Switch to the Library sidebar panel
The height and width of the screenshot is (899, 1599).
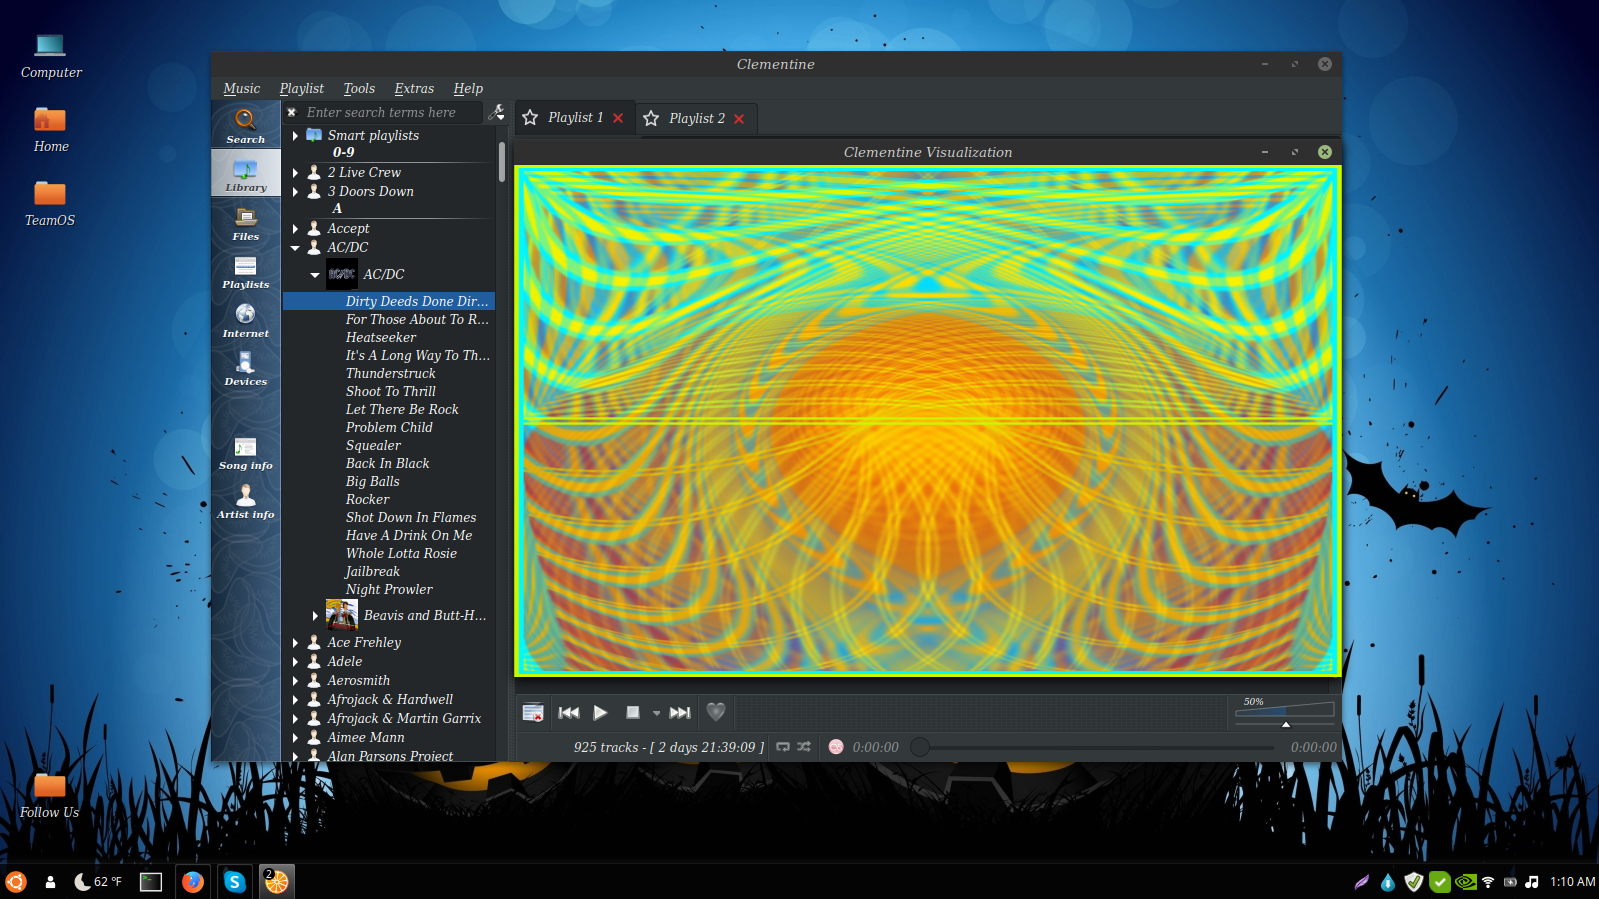245,174
